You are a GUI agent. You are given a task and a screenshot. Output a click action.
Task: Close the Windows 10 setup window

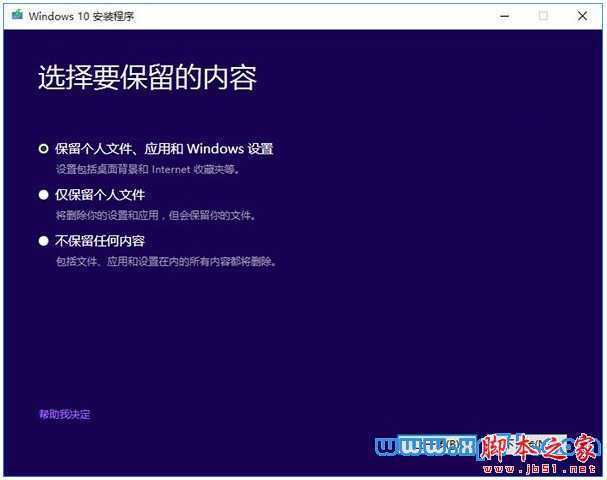[582, 16]
